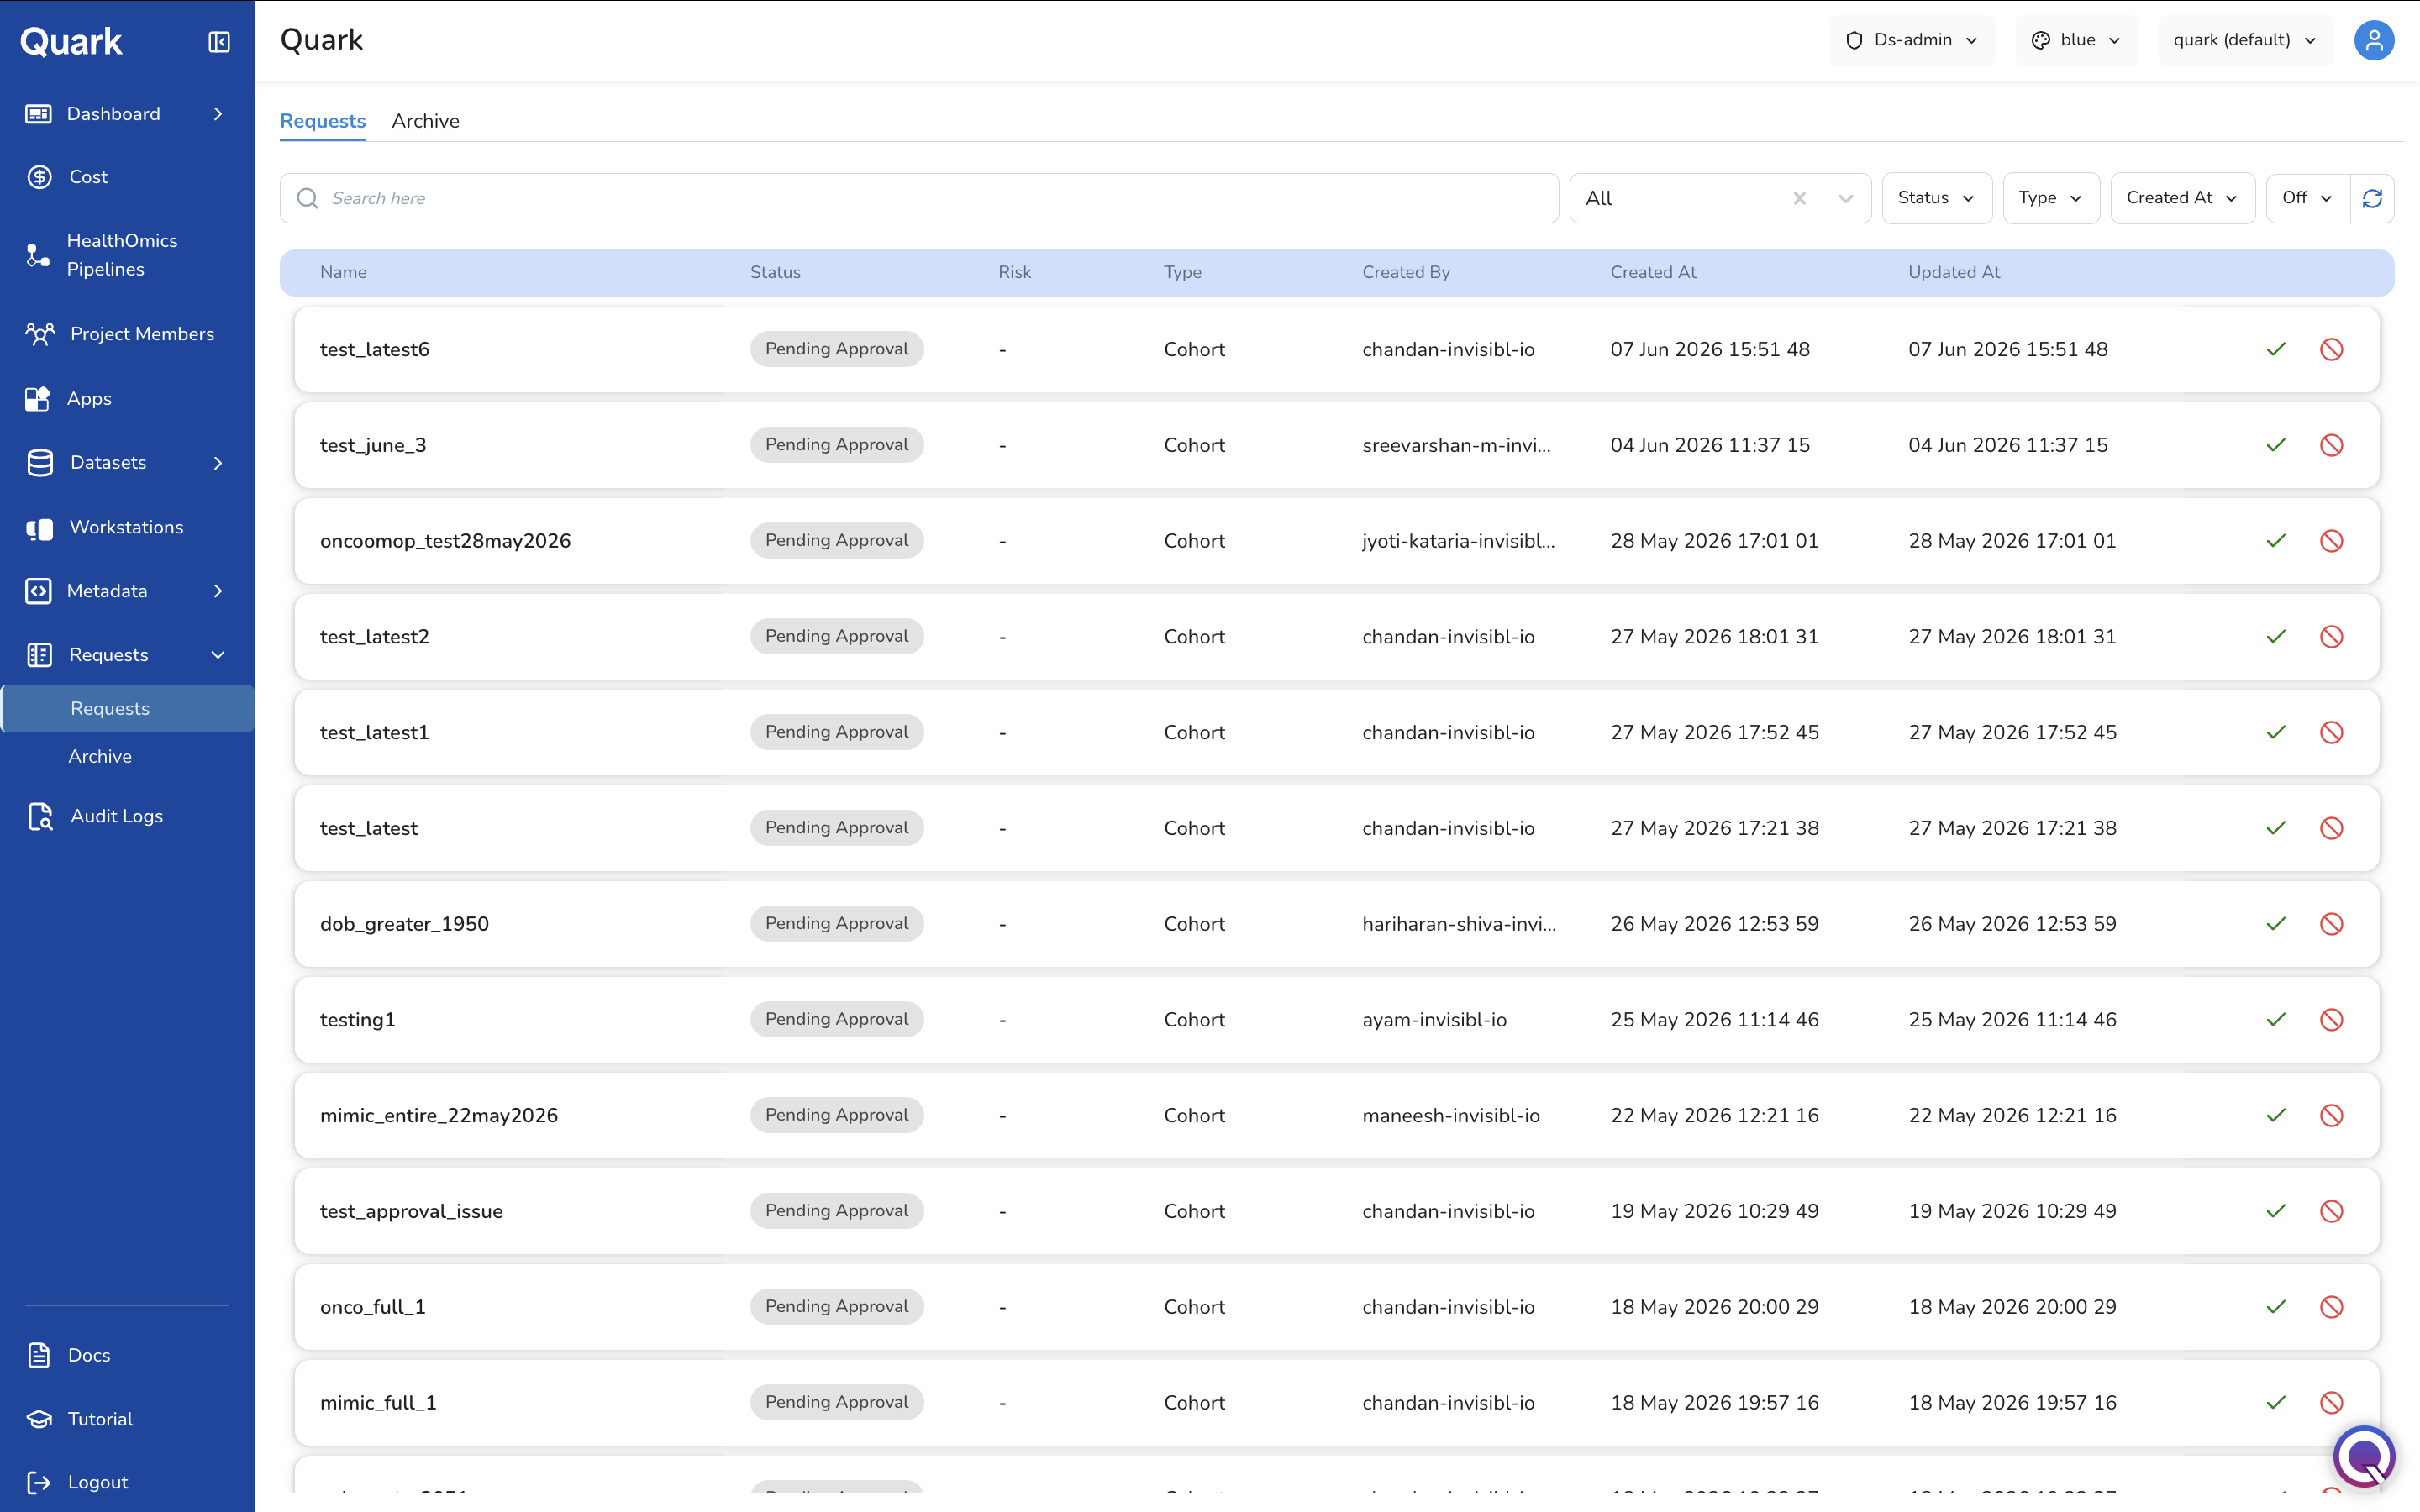2420x1512 pixels.
Task: Approve the test_latest2 request
Action: [x=2276, y=637]
